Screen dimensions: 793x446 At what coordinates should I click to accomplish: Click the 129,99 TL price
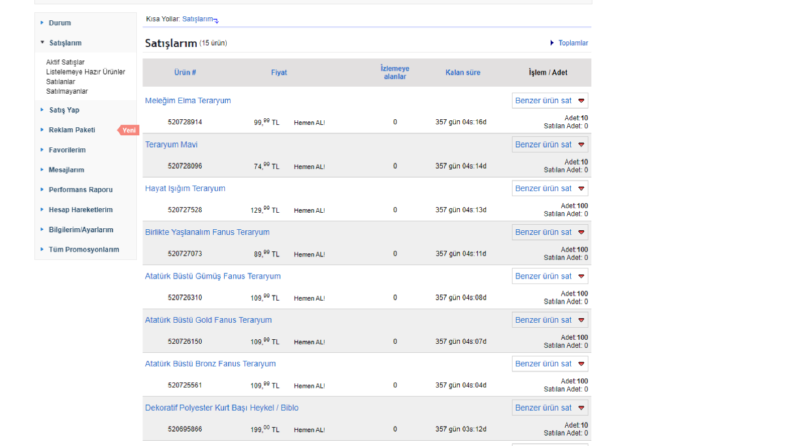tap(265, 210)
